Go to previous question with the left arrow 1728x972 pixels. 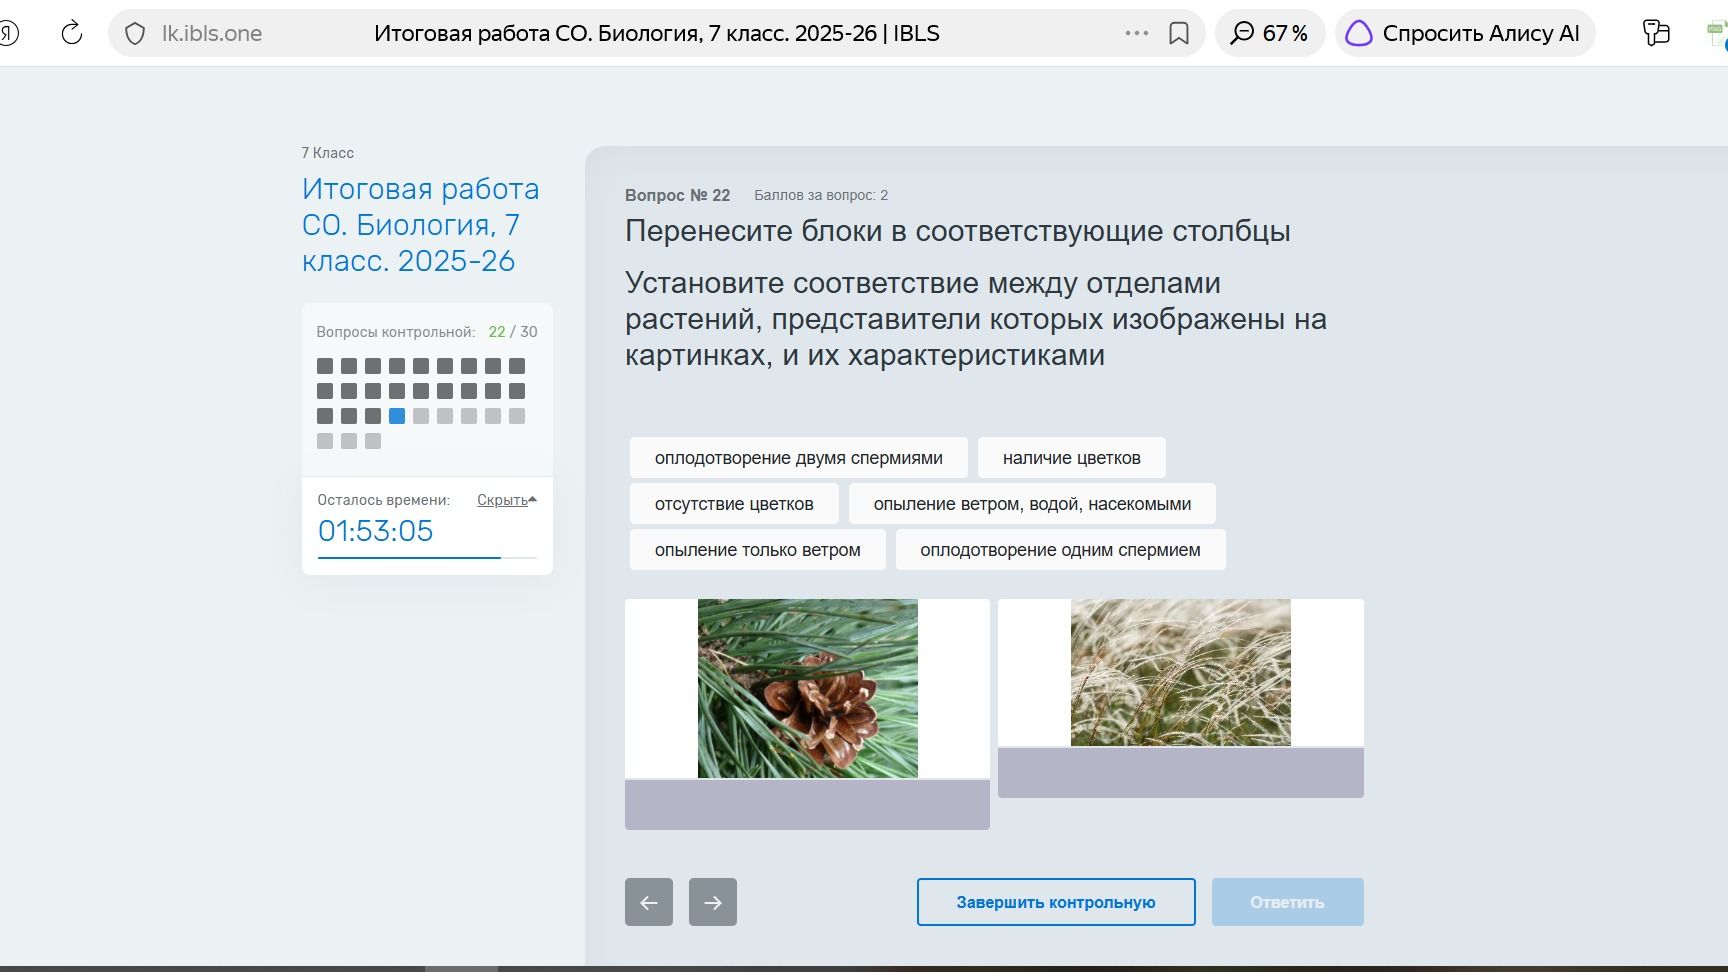[x=649, y=902]
